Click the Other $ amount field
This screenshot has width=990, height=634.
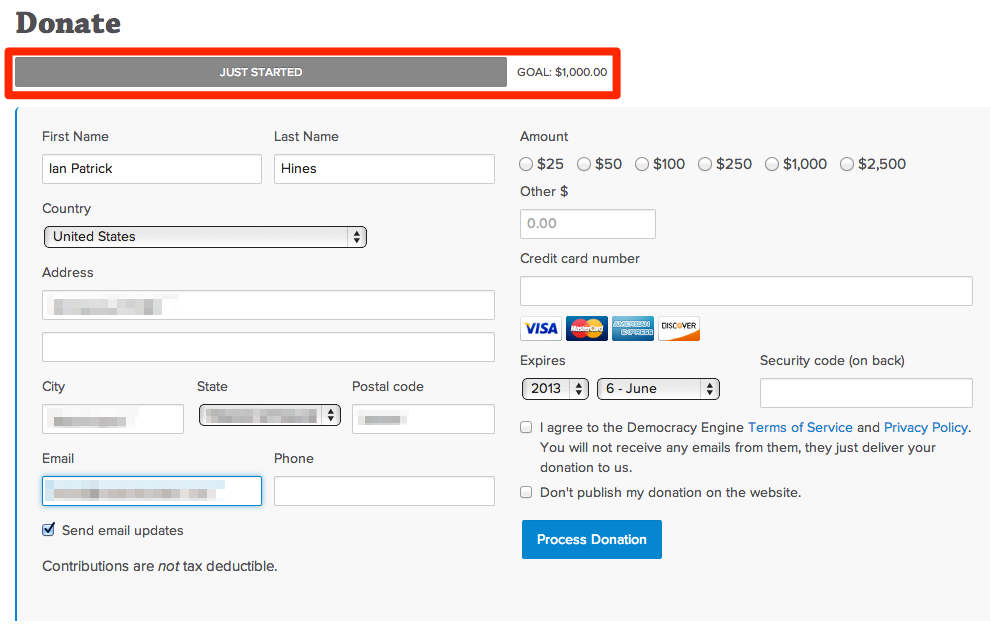click(x=588, y=224)
